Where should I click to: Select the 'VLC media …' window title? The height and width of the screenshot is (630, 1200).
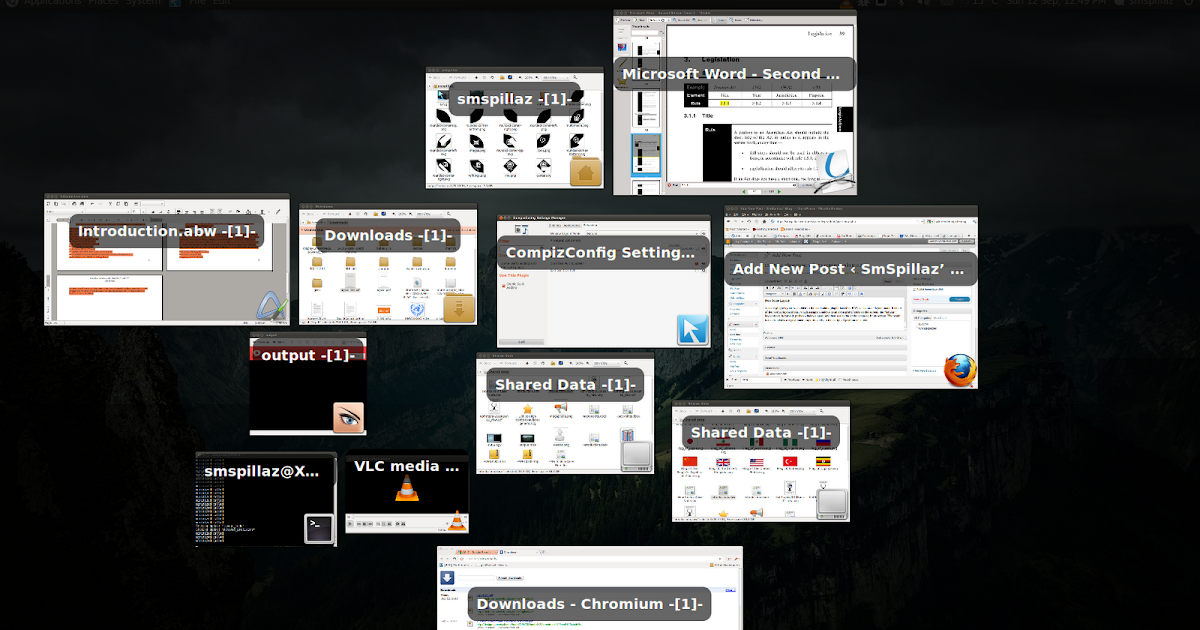coord(407,466)
